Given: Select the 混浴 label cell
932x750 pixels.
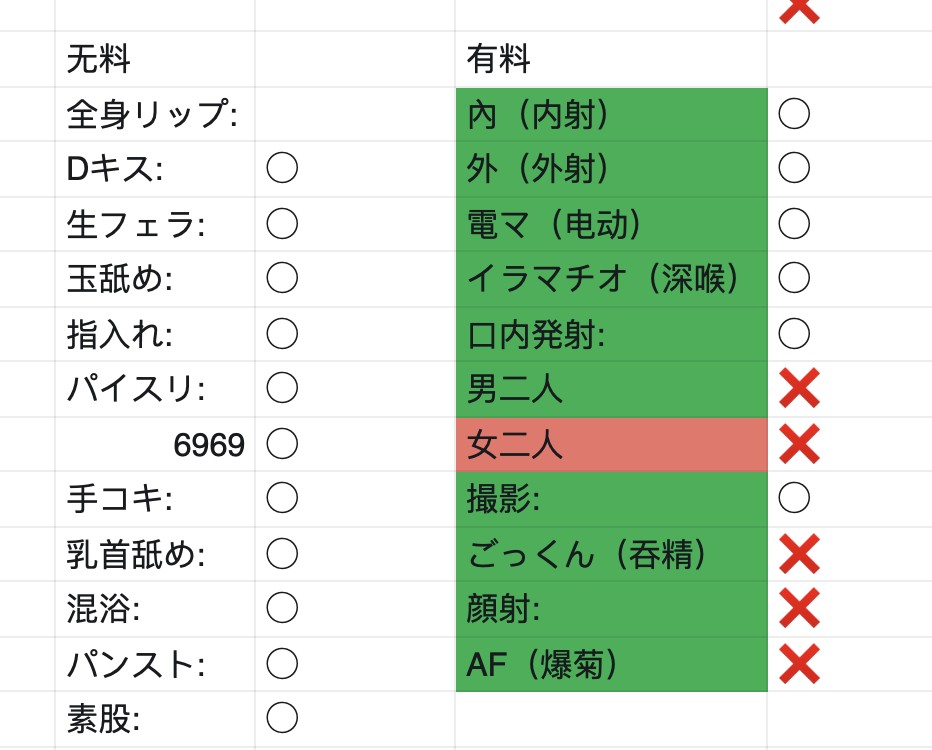Looking at the screenshot, I should coord(155,609).
